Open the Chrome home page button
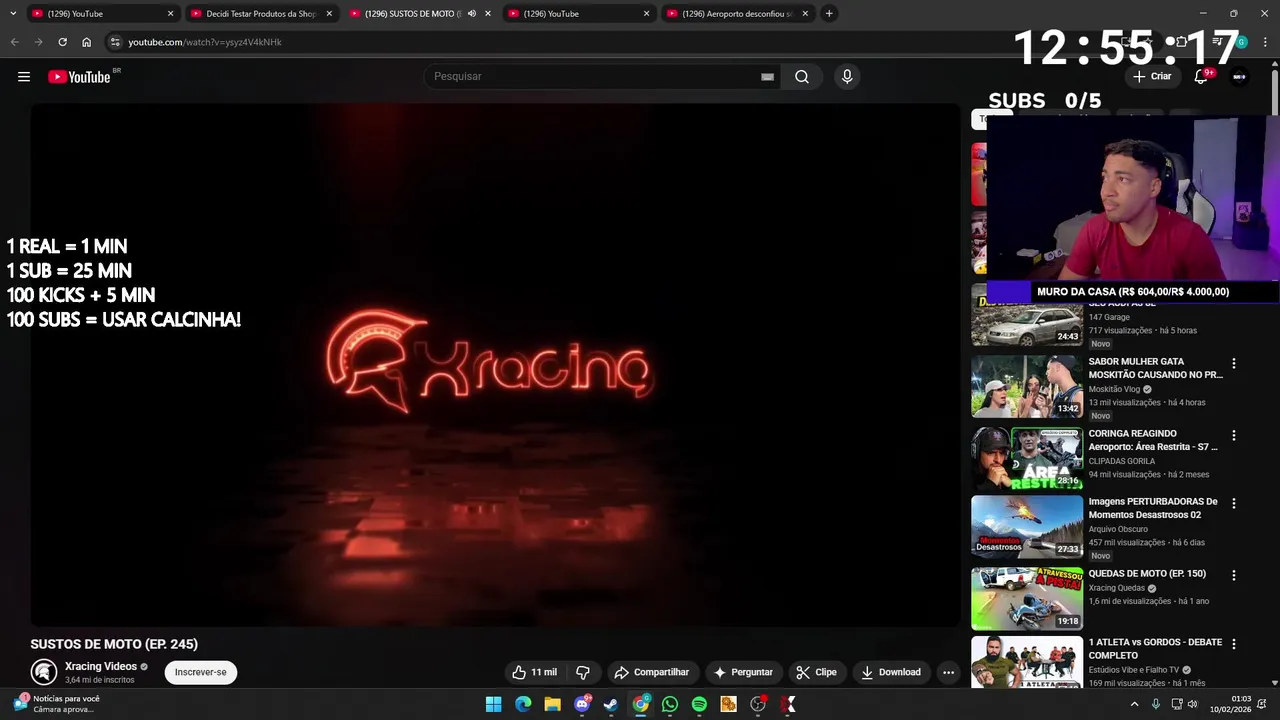Screen dimensions: 1280x720 [86, 42]
